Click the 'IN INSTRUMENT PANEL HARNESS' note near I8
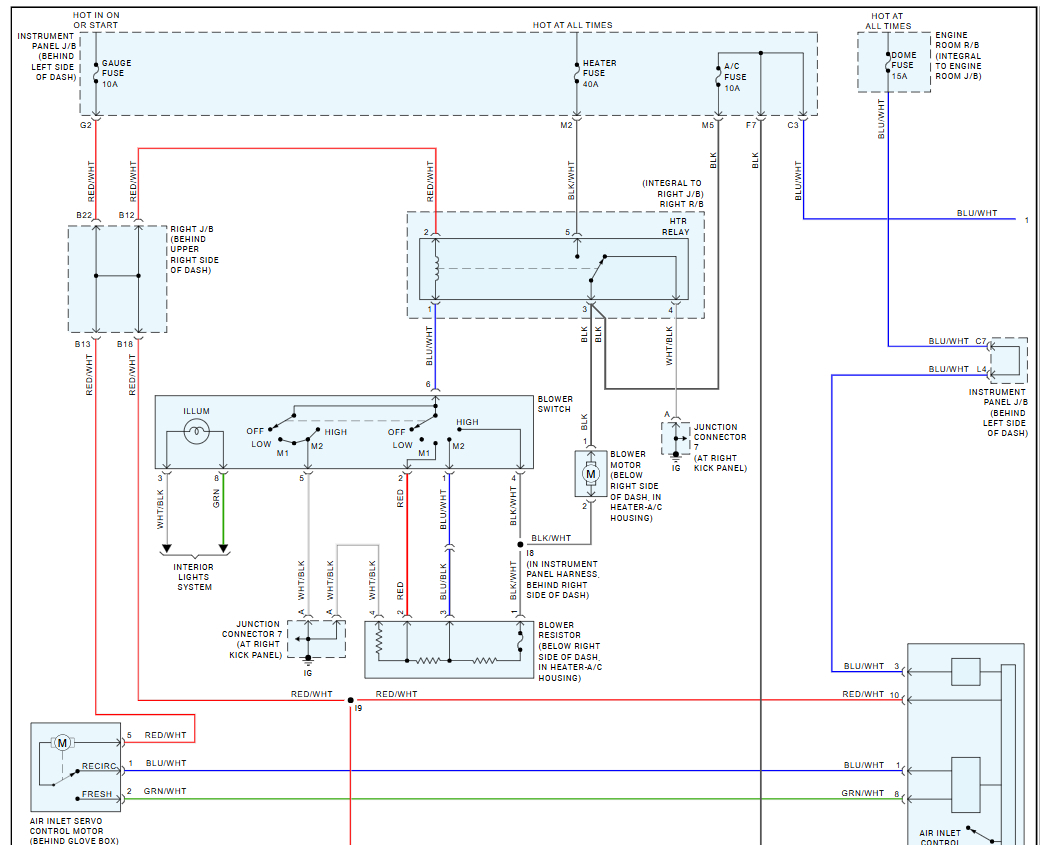Screen dimensions: 1040x845 (562, 580)
